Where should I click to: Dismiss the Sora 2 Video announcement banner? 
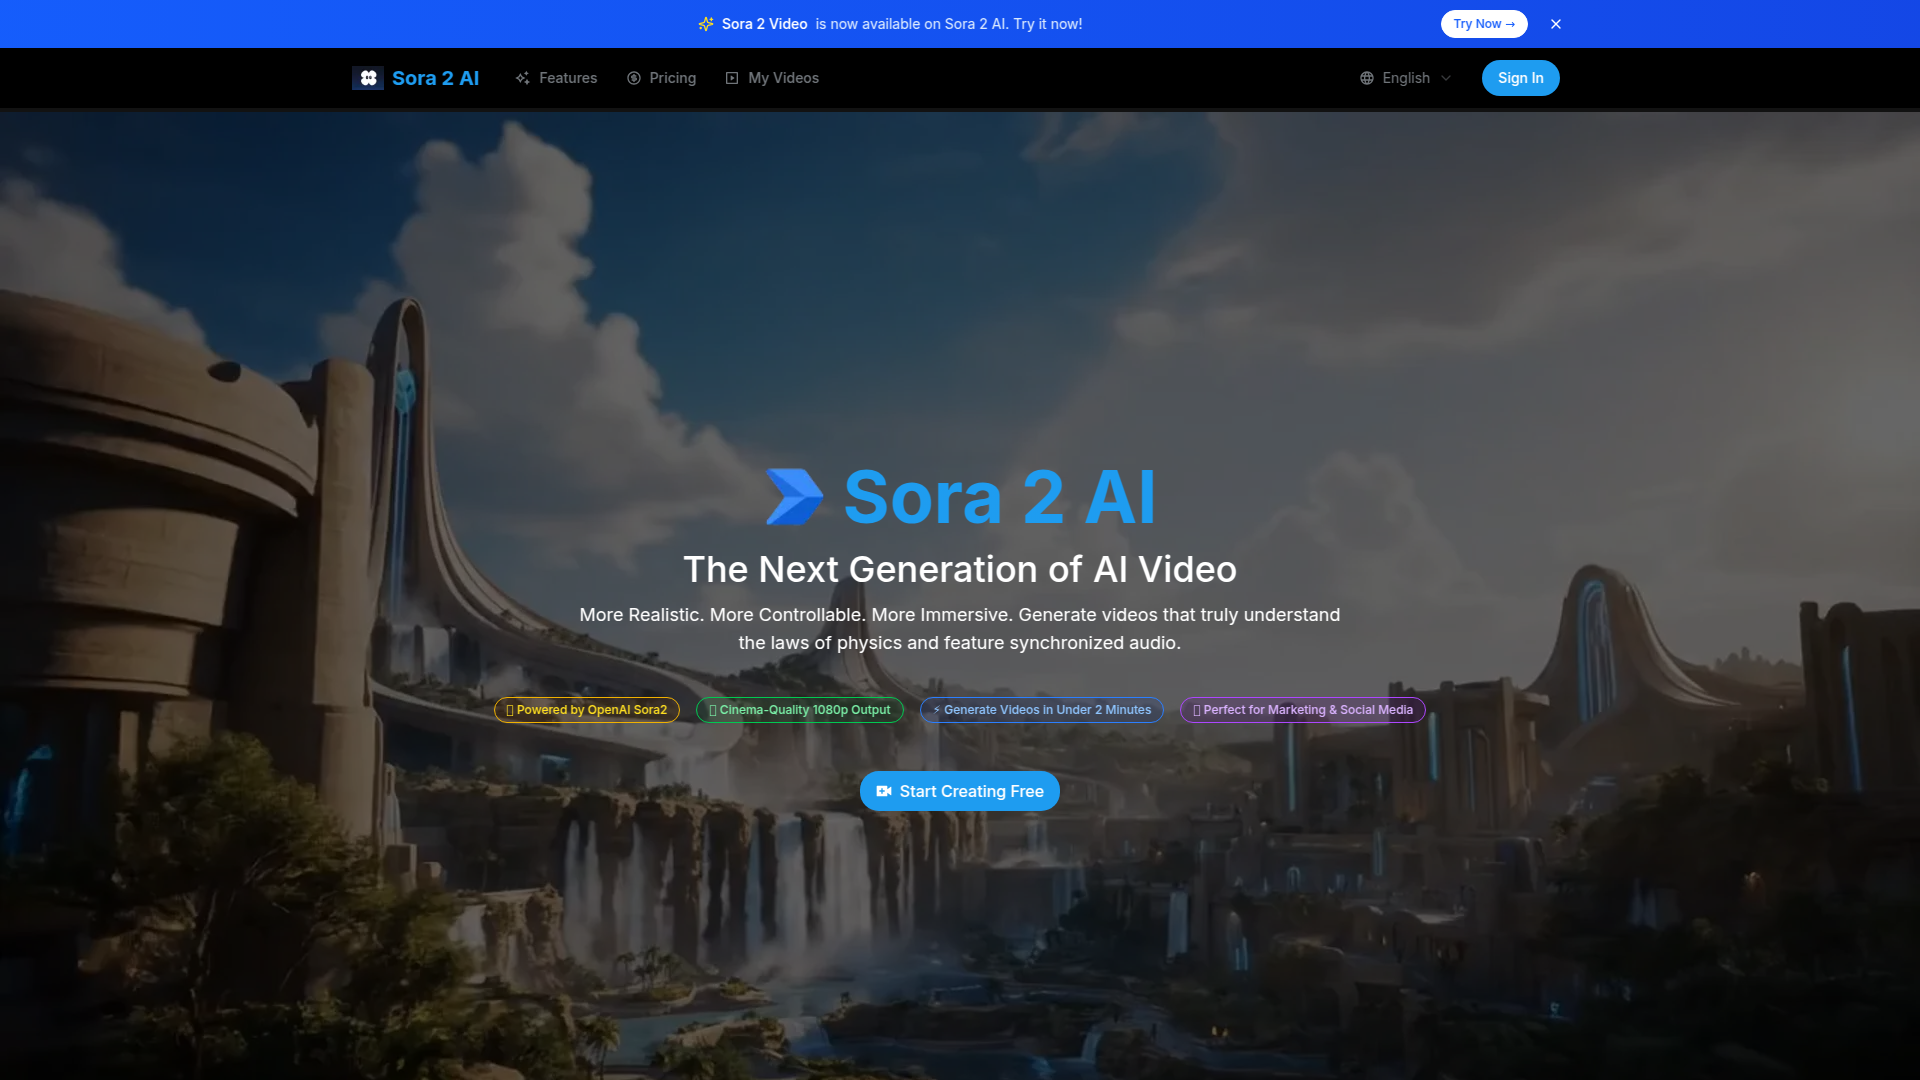pos(1556,23)
